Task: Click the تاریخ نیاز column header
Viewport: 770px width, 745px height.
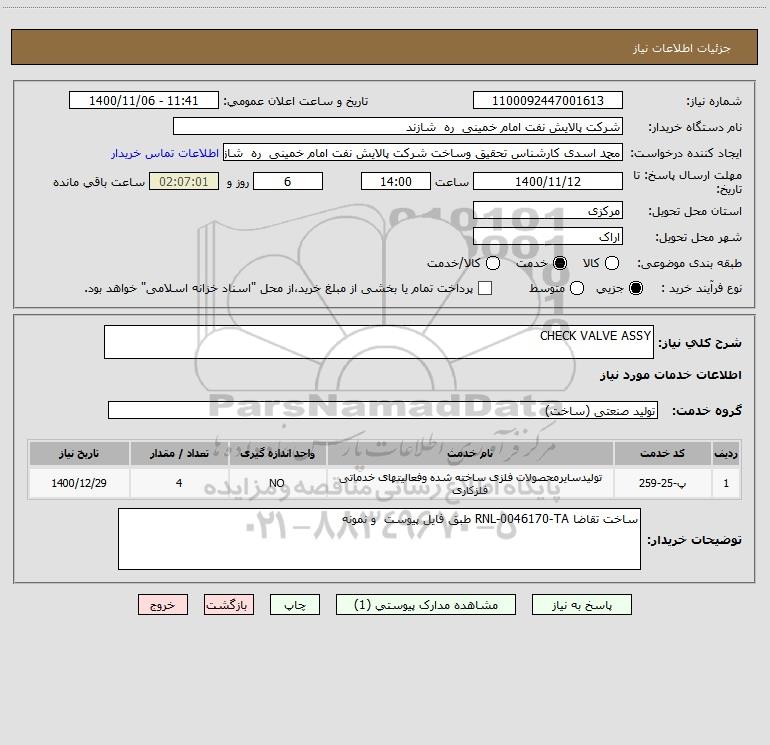Action: pos(79,453)
